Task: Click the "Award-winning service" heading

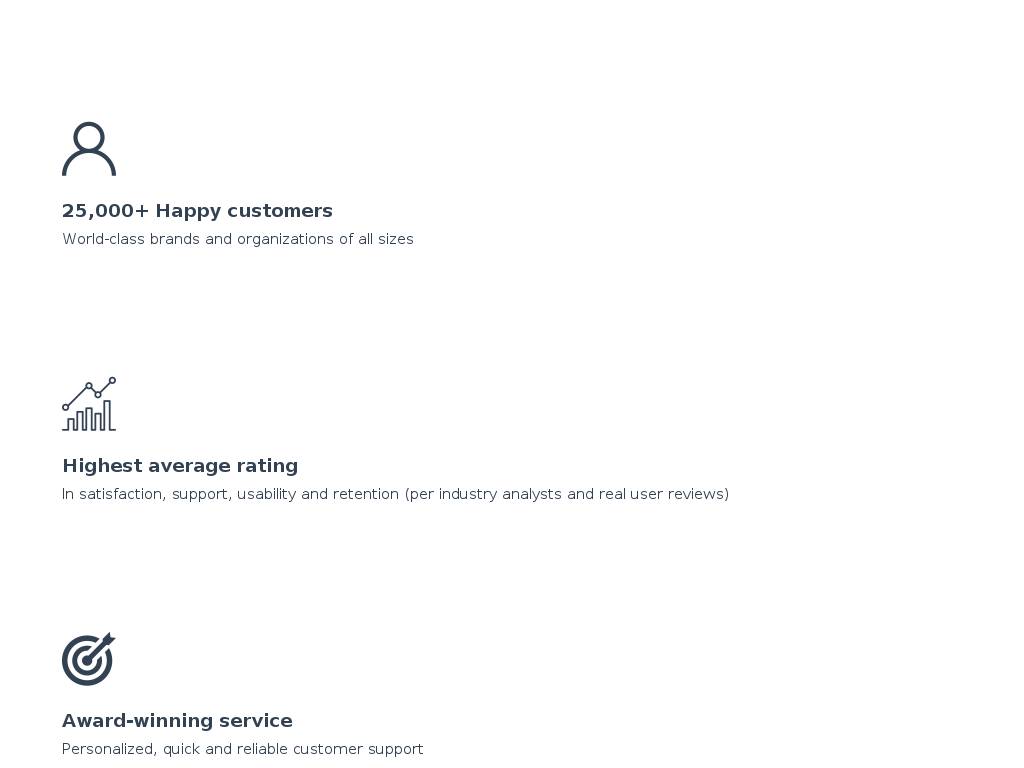Action: [x=177, y=721]
